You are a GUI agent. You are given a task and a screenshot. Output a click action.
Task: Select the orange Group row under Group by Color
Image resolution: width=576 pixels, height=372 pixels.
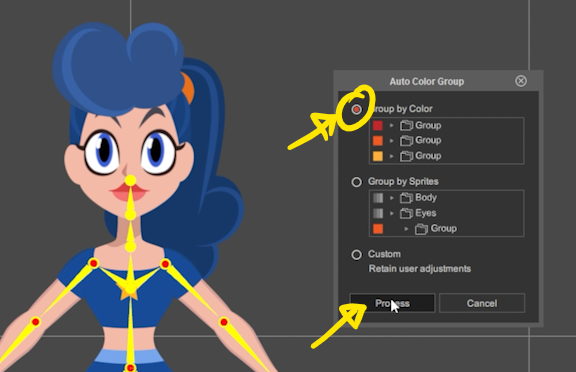coord(446,141)
